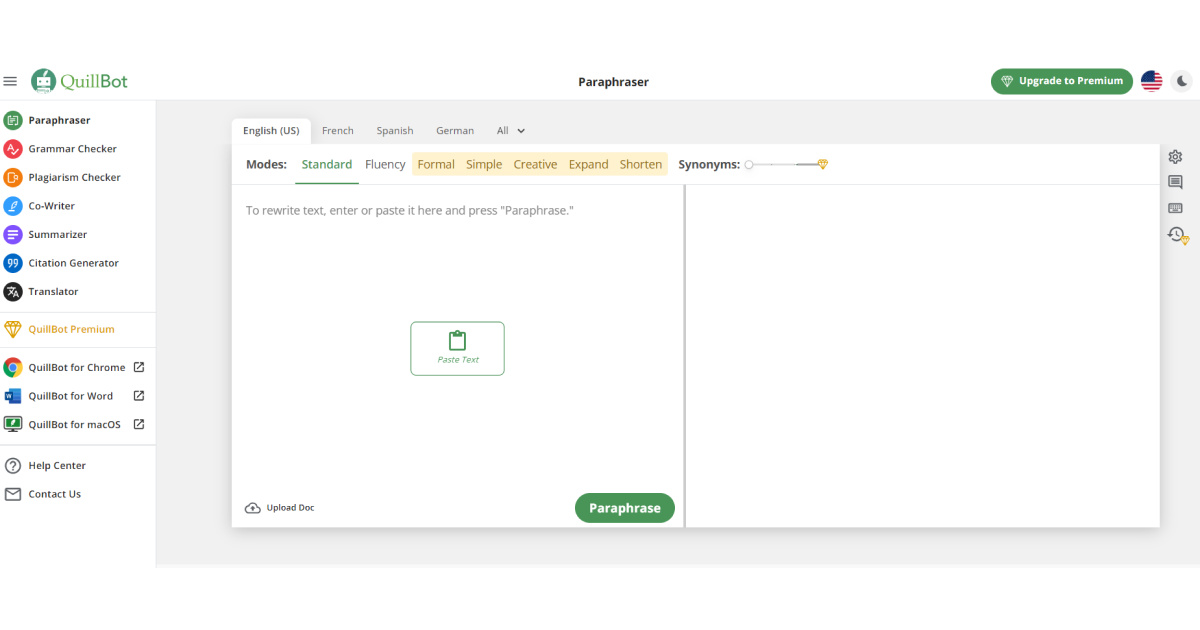This screenshot has width=1200, height=630.
Task: Open the keyboard hotkeys icon
Action: pyautogui.click(x=1175, y=208)
